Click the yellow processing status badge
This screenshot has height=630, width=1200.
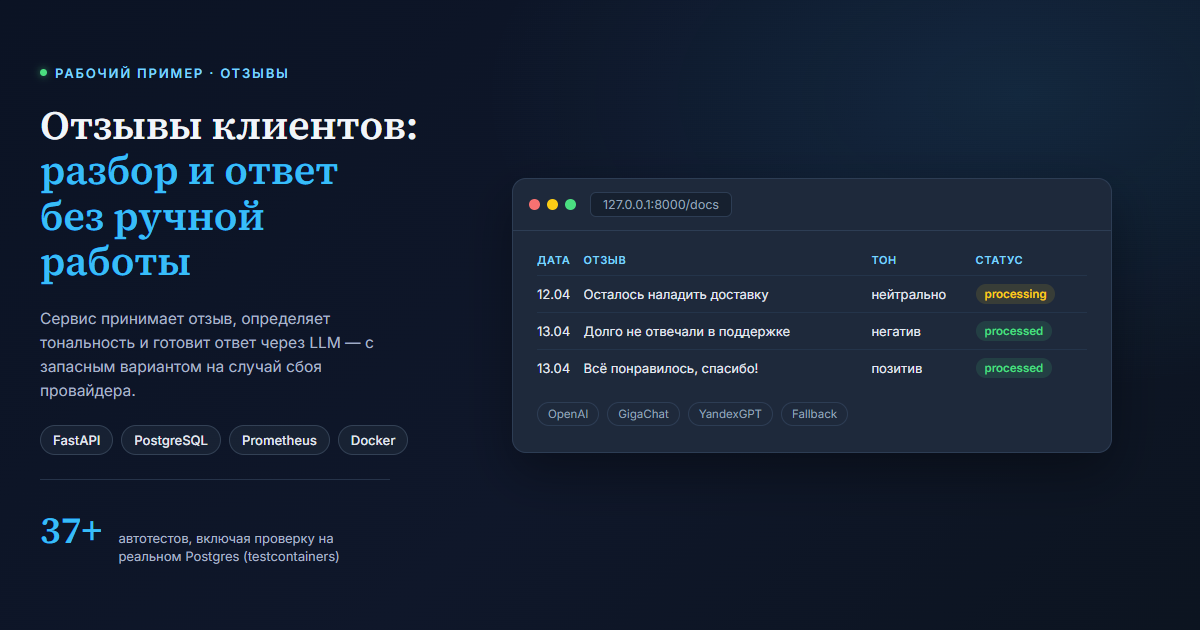tap(1015, 294)
